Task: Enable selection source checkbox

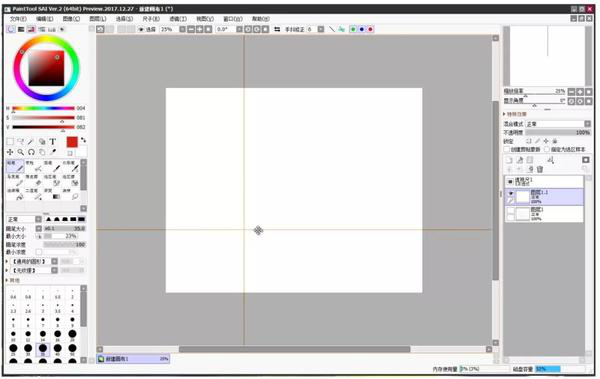Action: tap(547, 149)
